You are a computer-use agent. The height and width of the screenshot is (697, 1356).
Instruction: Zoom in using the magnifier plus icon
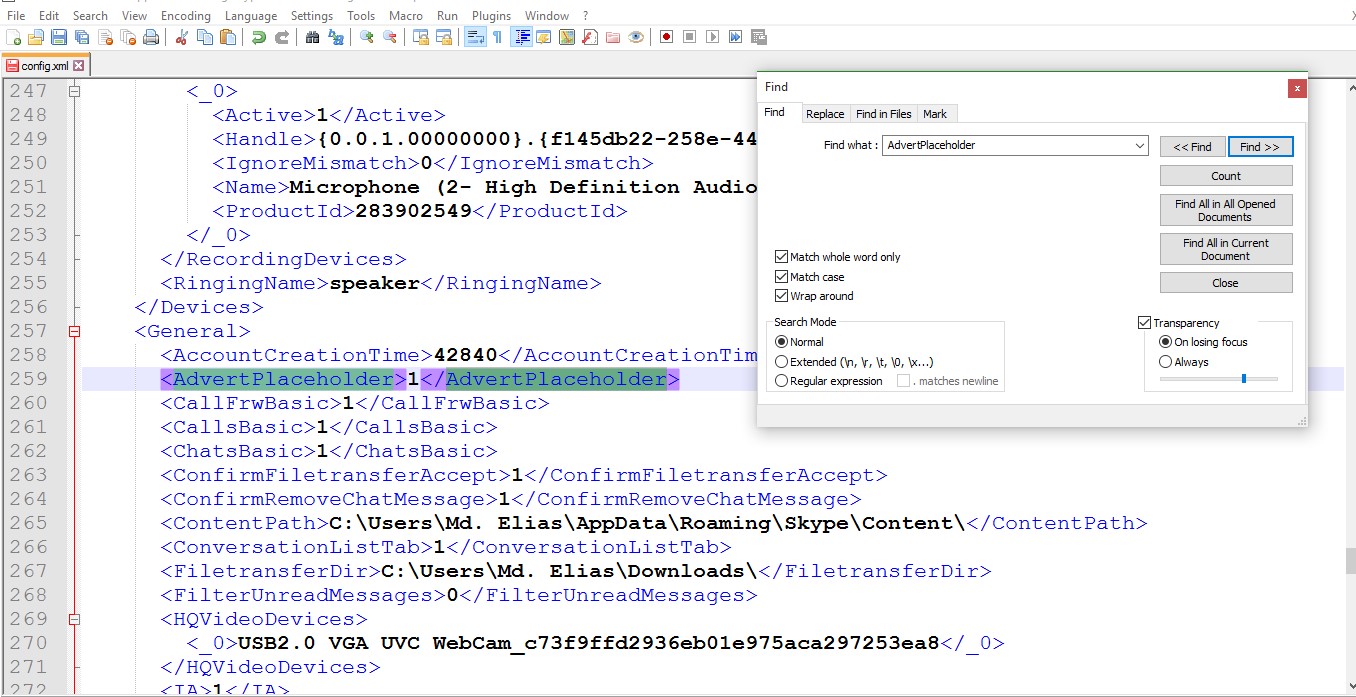pos(366,37)
